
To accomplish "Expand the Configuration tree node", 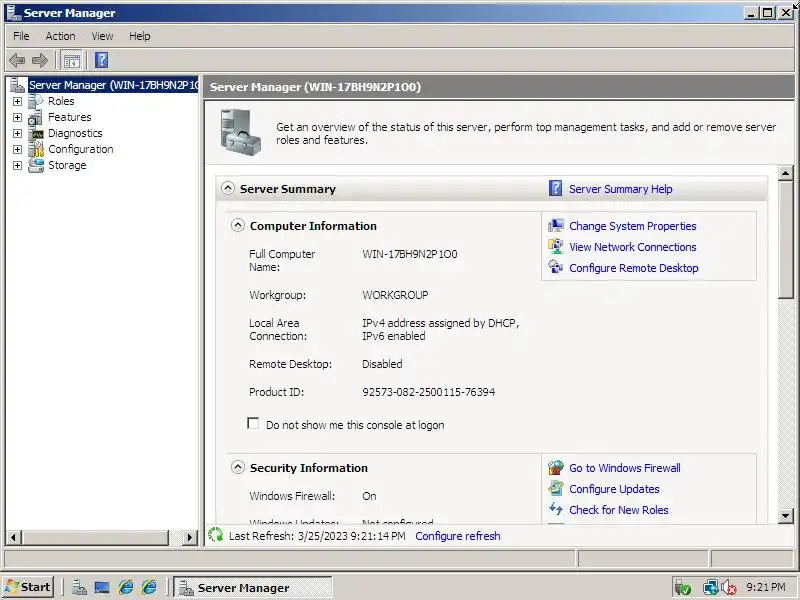I will [17, 149].
